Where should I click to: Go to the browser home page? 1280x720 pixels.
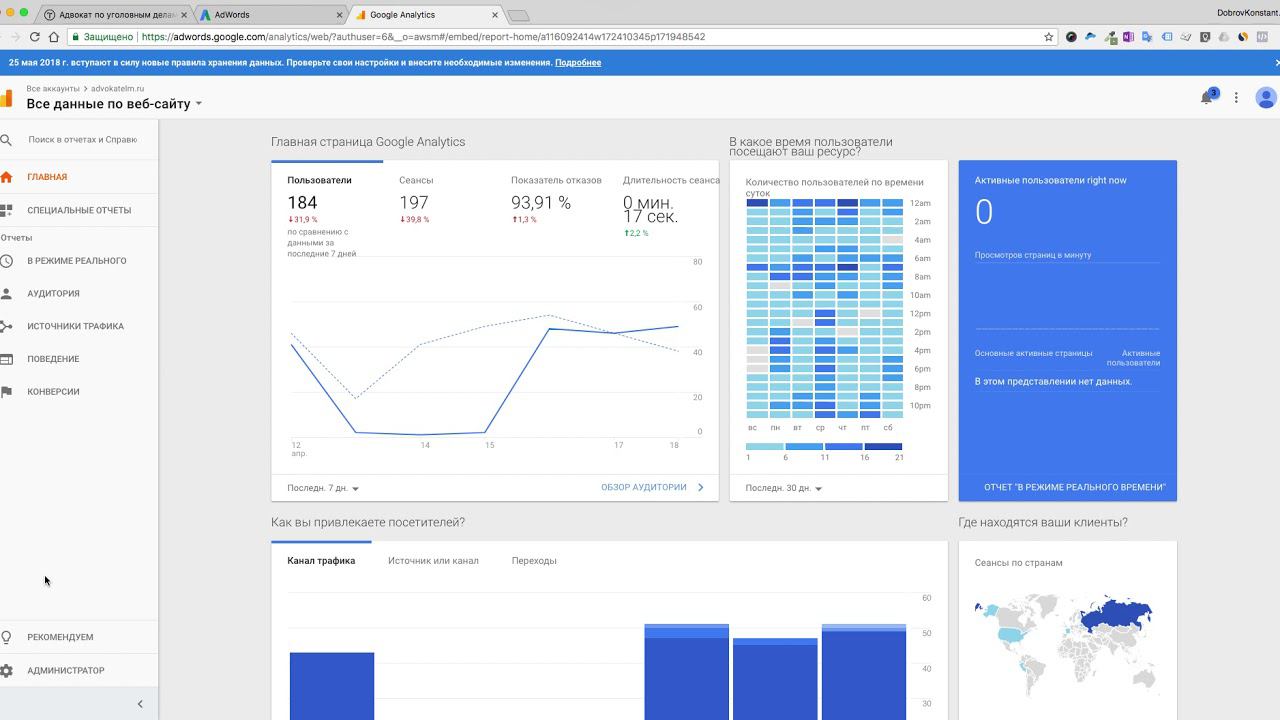click(x=54, y=37)
